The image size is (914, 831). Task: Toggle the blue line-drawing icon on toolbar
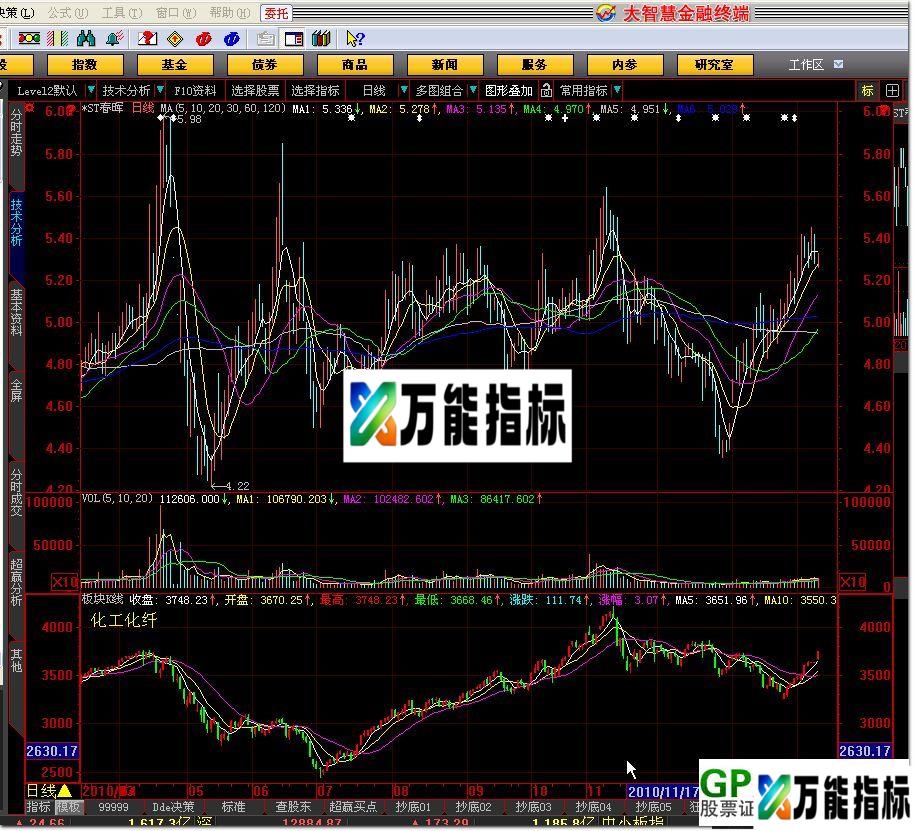click(230, 38)
